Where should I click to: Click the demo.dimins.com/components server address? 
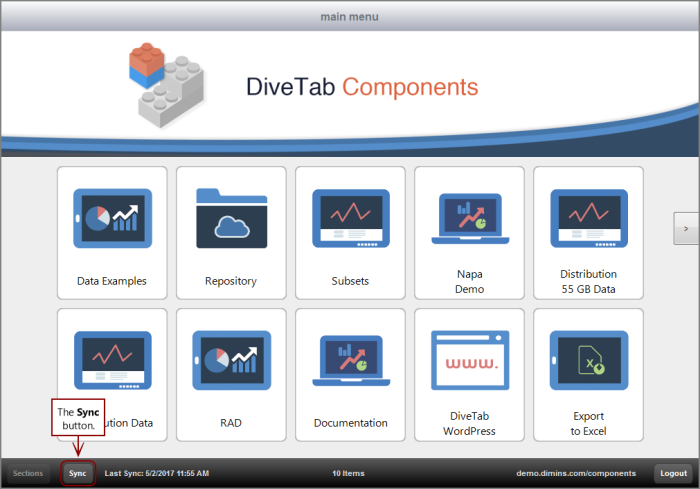coord(576,473)
